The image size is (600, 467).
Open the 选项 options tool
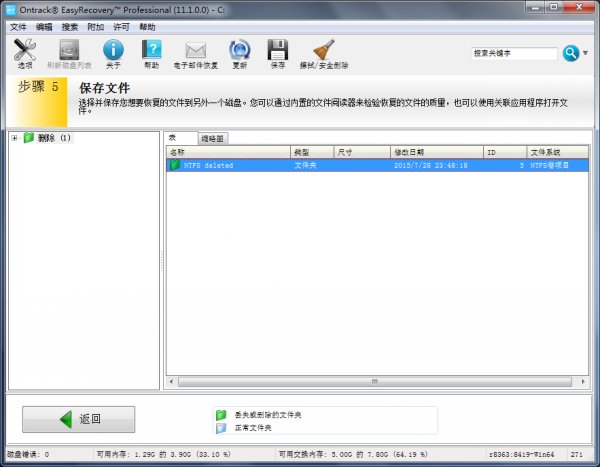coord(25,54)
